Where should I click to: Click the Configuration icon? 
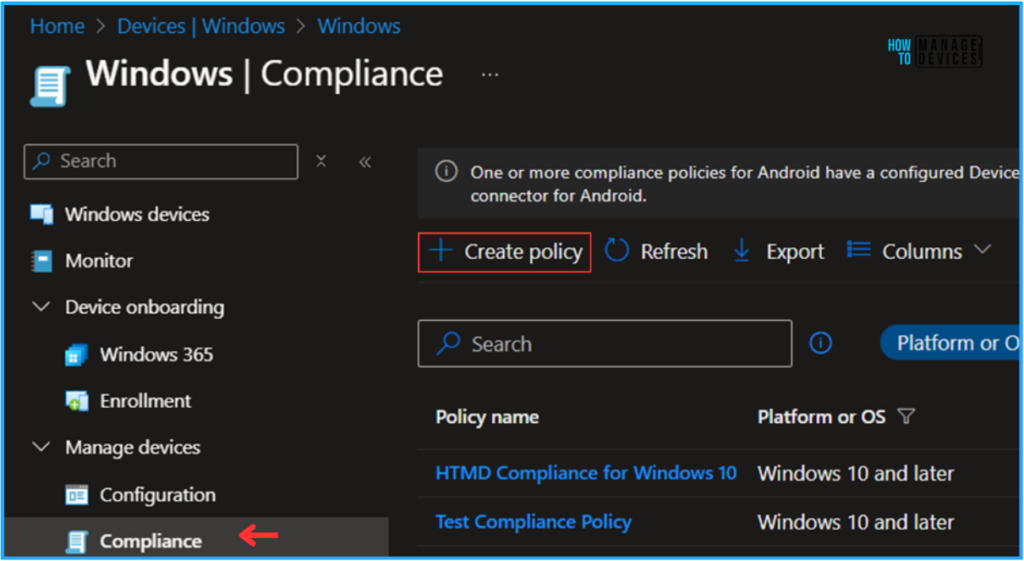[76, 495]
